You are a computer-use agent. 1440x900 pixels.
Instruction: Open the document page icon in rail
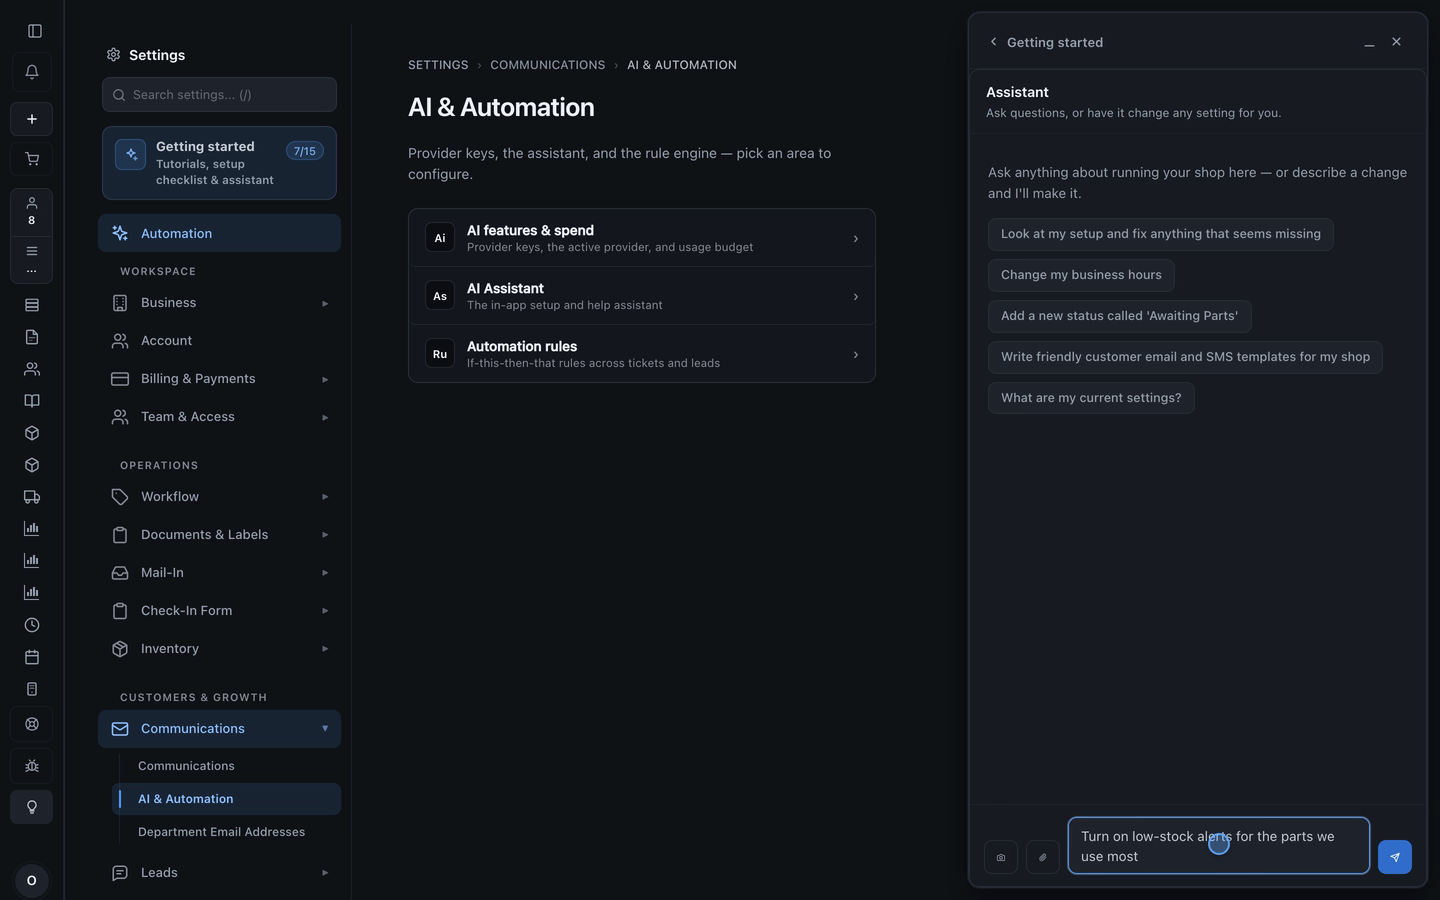(32, 337)
